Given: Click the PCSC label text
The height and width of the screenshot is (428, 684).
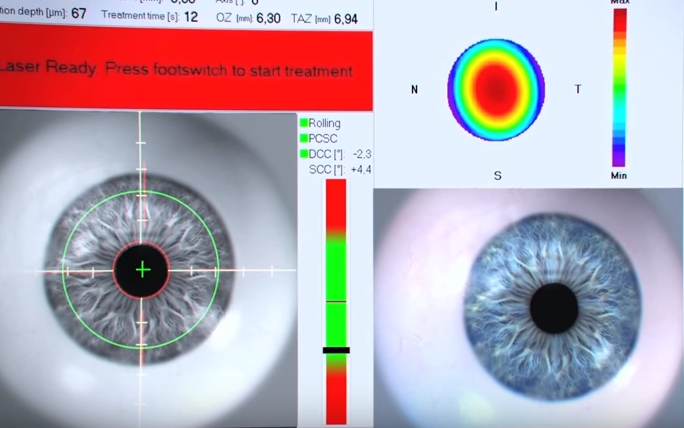Looking at the screenshot, I should point(323,139).
